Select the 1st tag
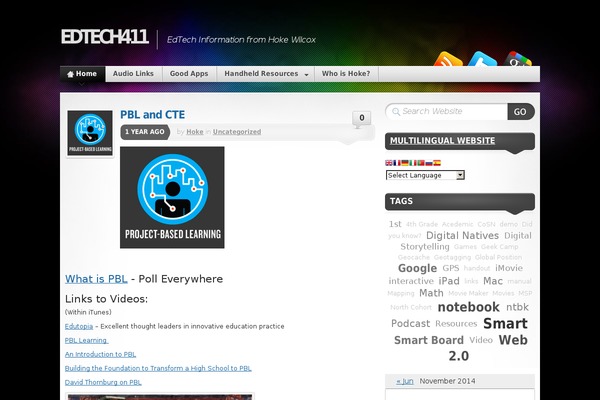 click(x=395, y=224)
